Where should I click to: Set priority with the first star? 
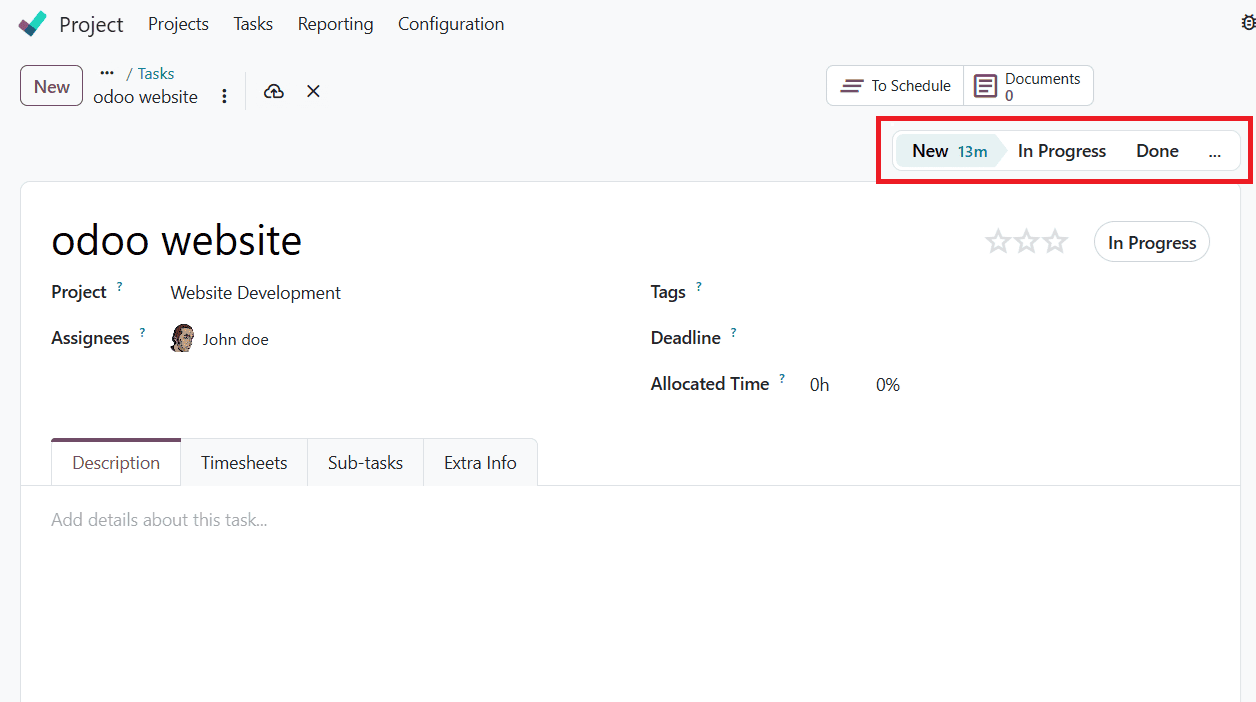tap(998, 242)
